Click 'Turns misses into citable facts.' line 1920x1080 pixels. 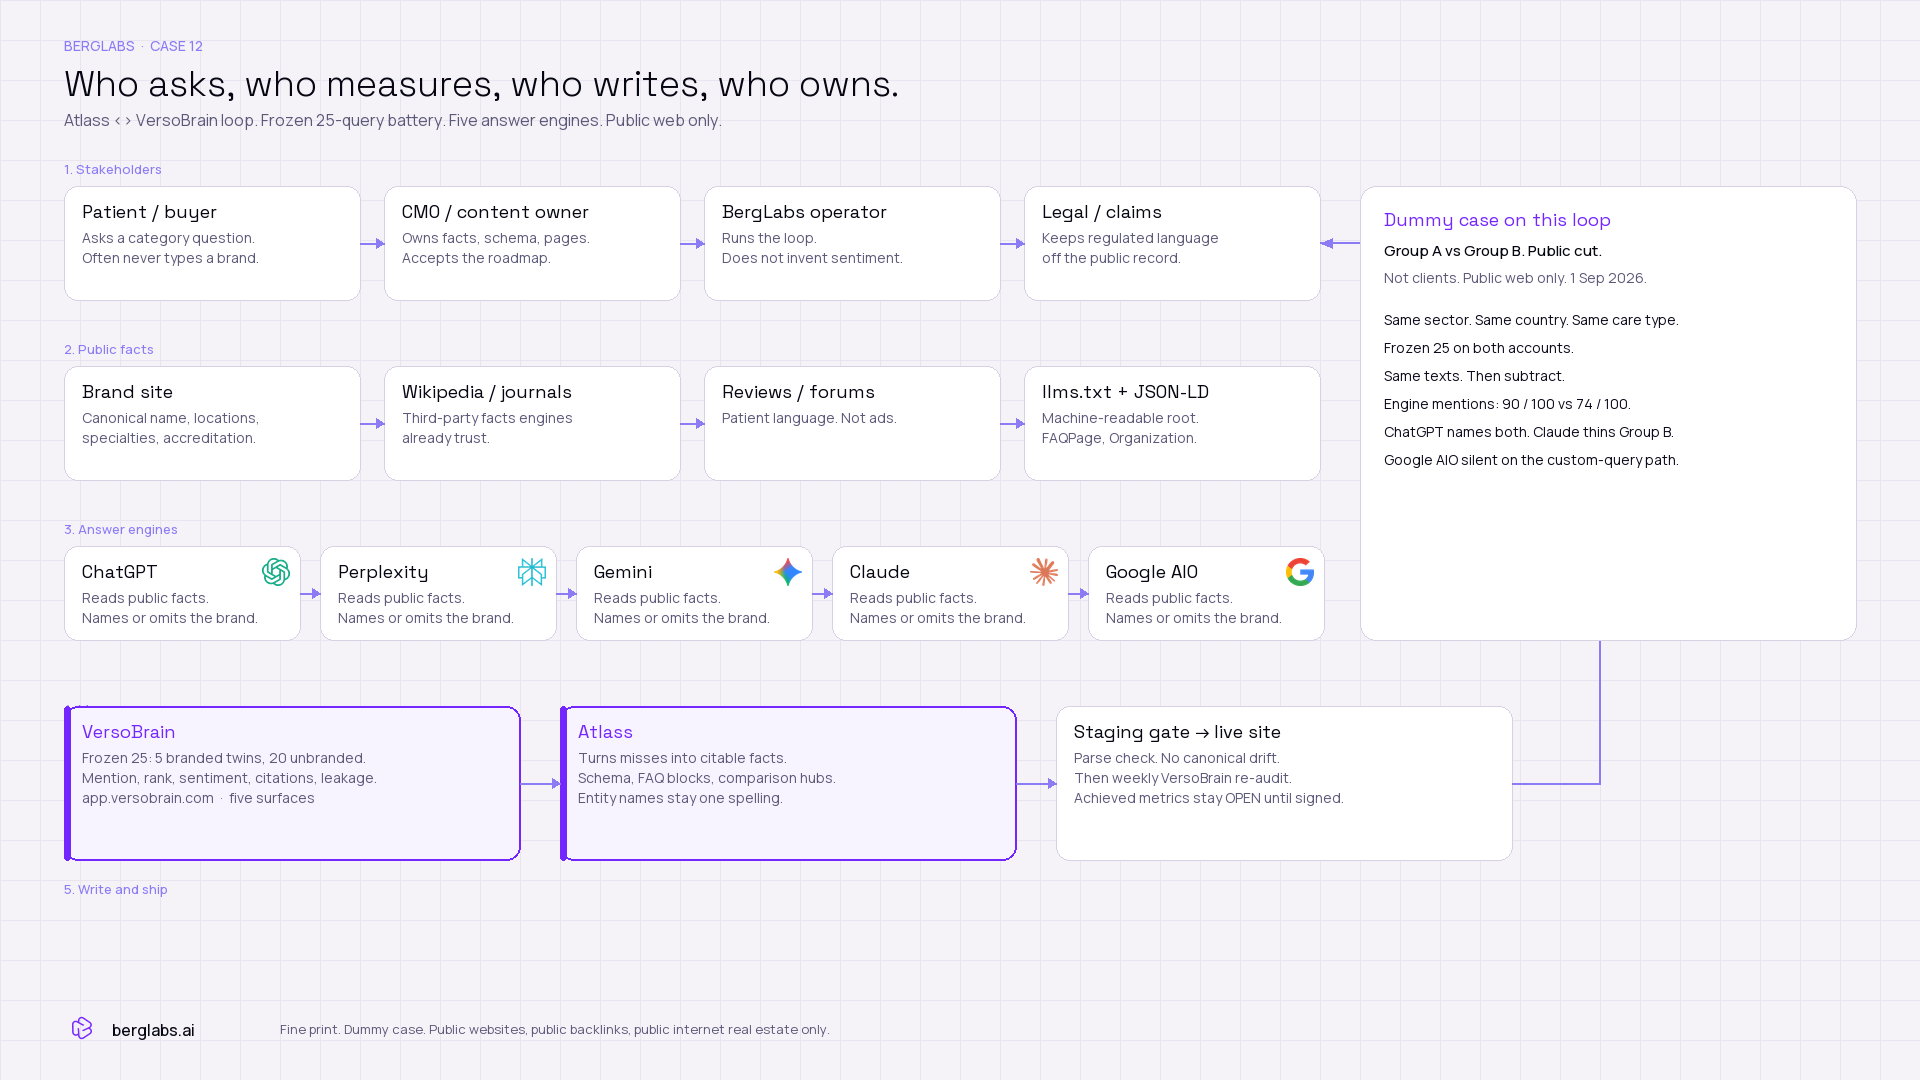click(682, 758)
